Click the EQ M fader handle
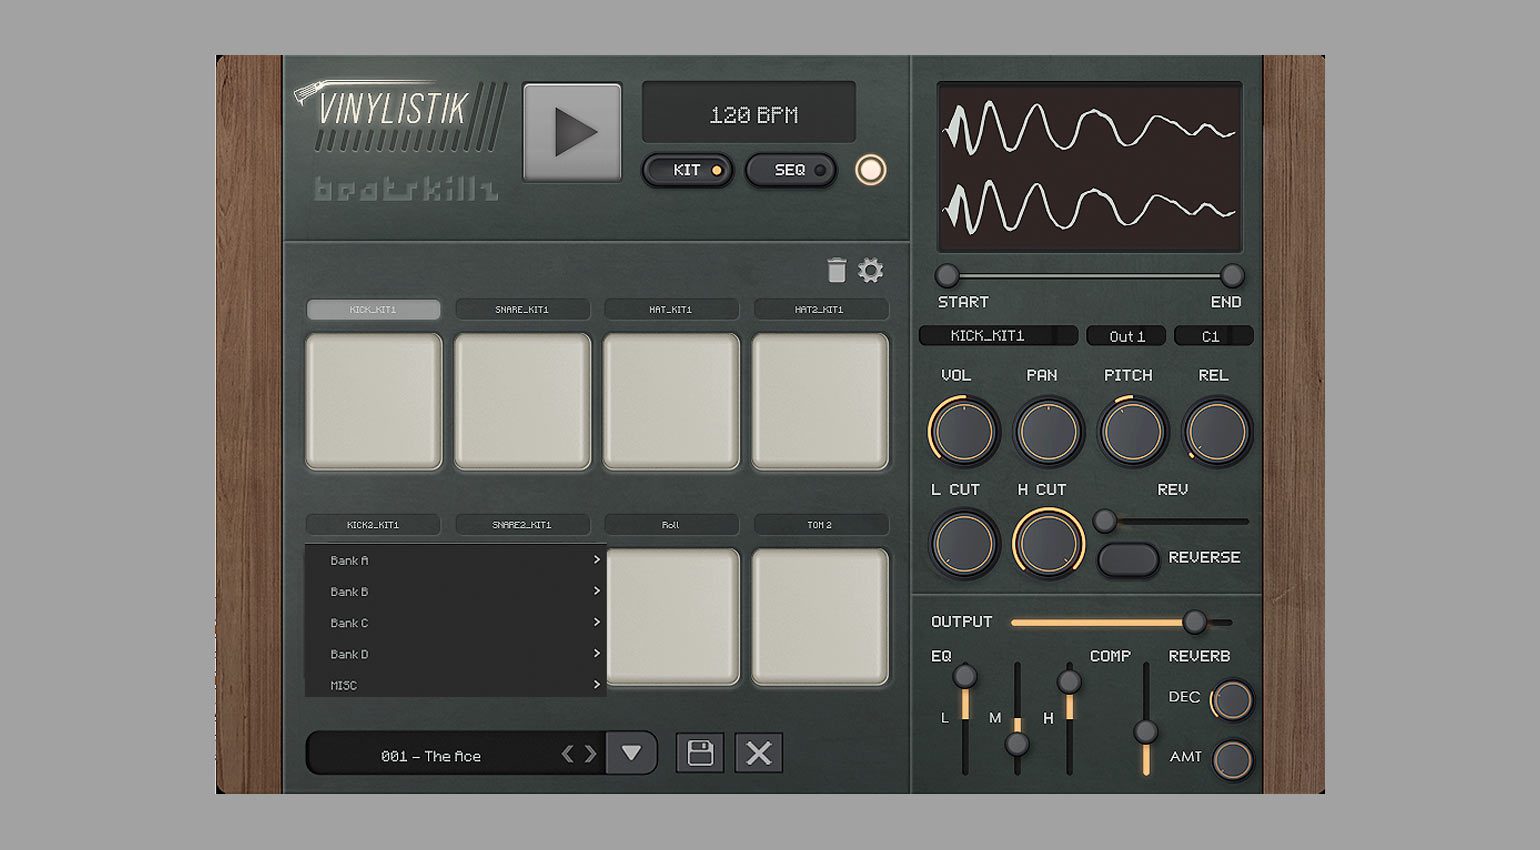The image size is (1540, 850). 1017,743
